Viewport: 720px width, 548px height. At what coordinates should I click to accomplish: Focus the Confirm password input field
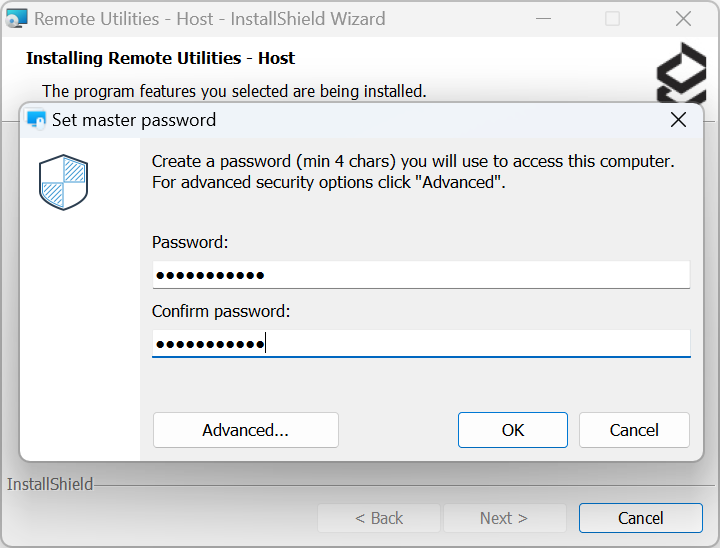coord(420,344)
